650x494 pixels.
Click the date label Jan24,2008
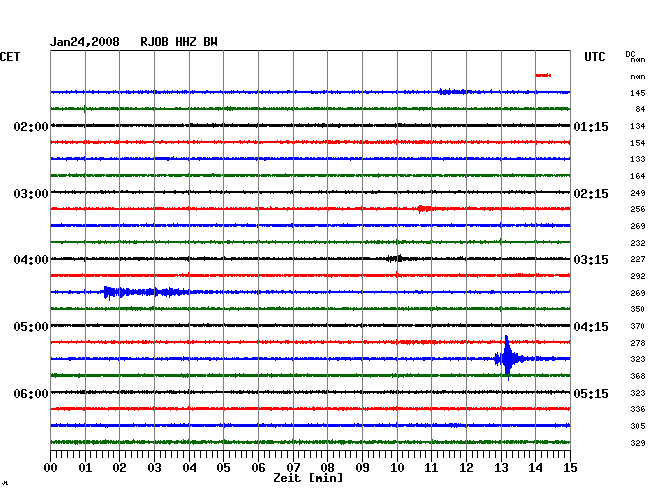pyautogui.click(x=85, y=42)
